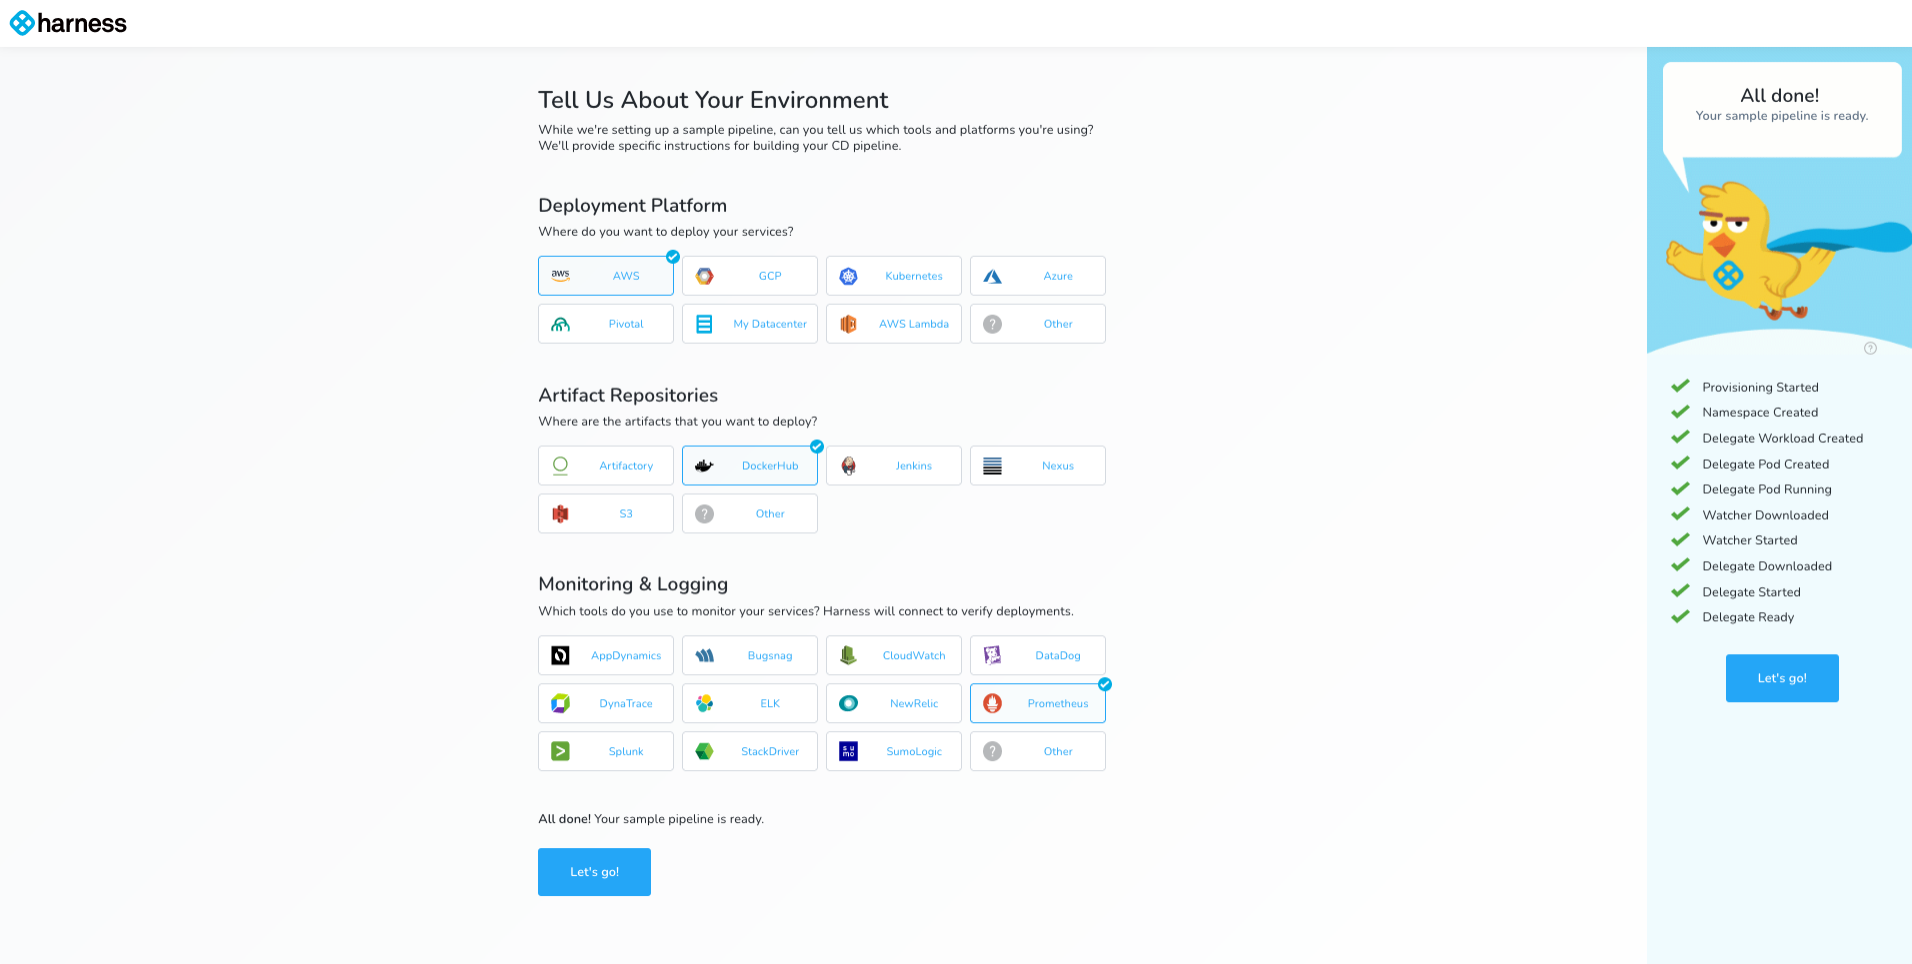The image size is (1912, 964).
Task: Click Let's go! button in right sidebar
Action: pyautogui.click(x=1782, y=678)
